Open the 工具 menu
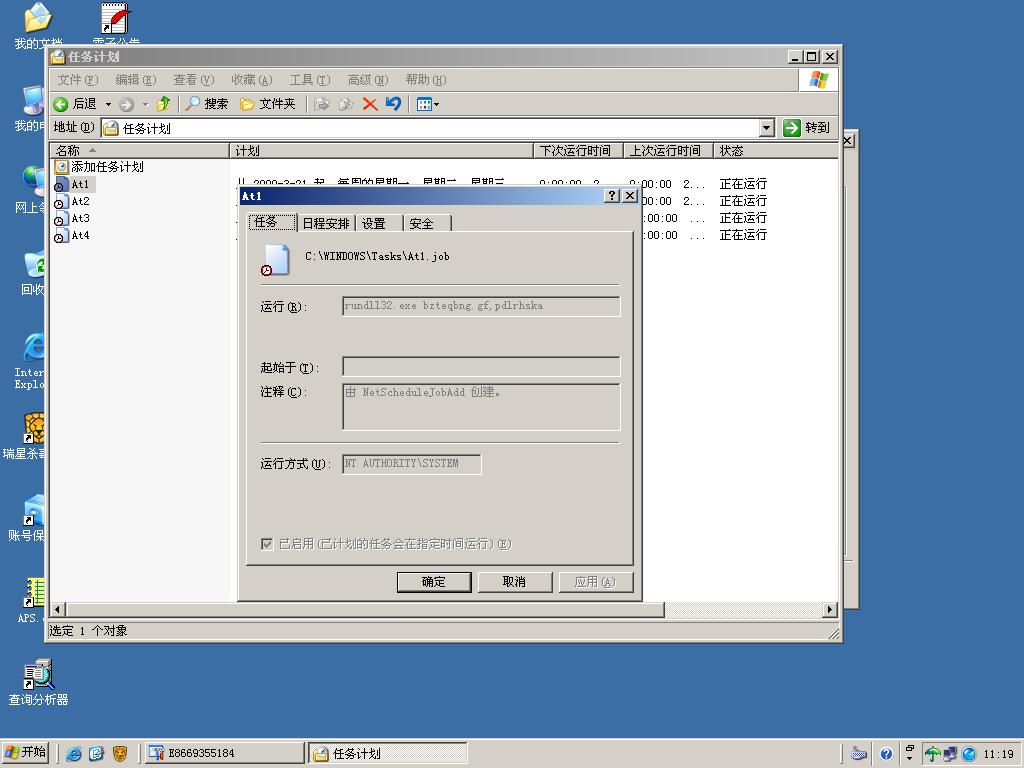The height and width of the screenshot is (768, 1024). [308, 80]
